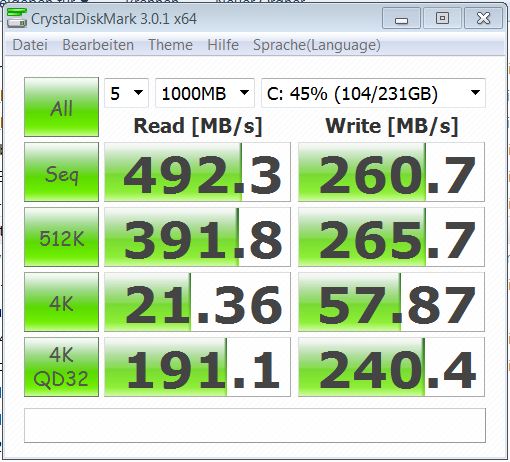Click the Seq read result 492.3
510x462 pixels.
point(197,172)
